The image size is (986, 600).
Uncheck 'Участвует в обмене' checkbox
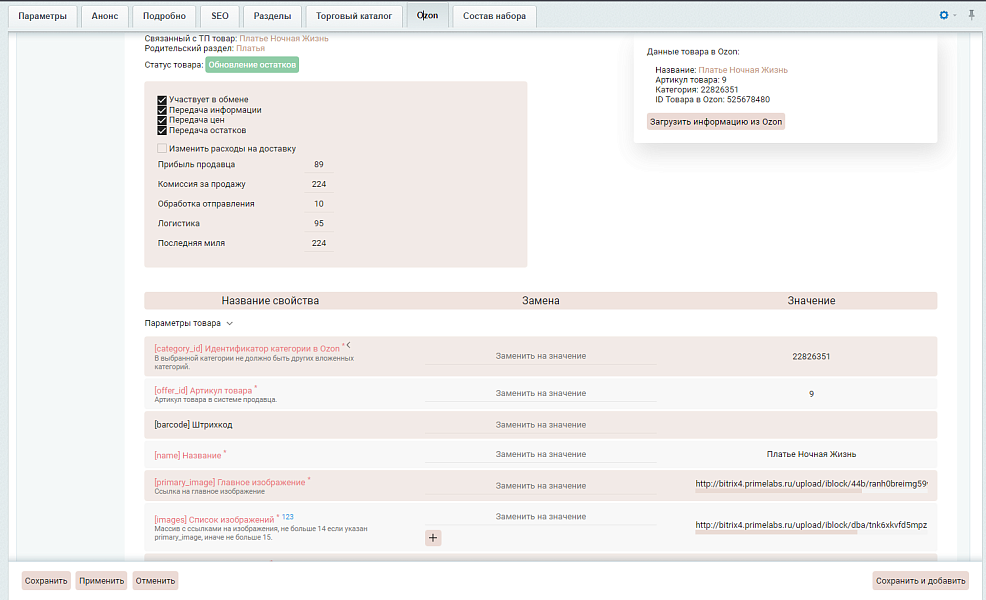click(162, 100)
